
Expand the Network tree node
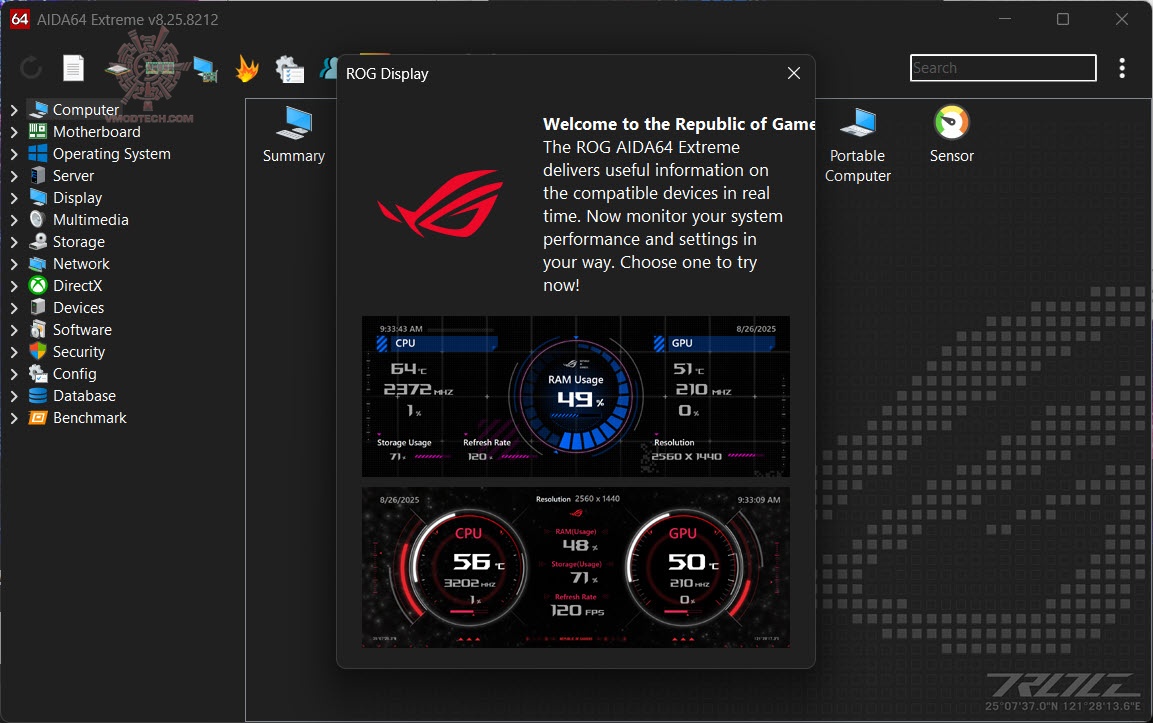pos(14,264)
